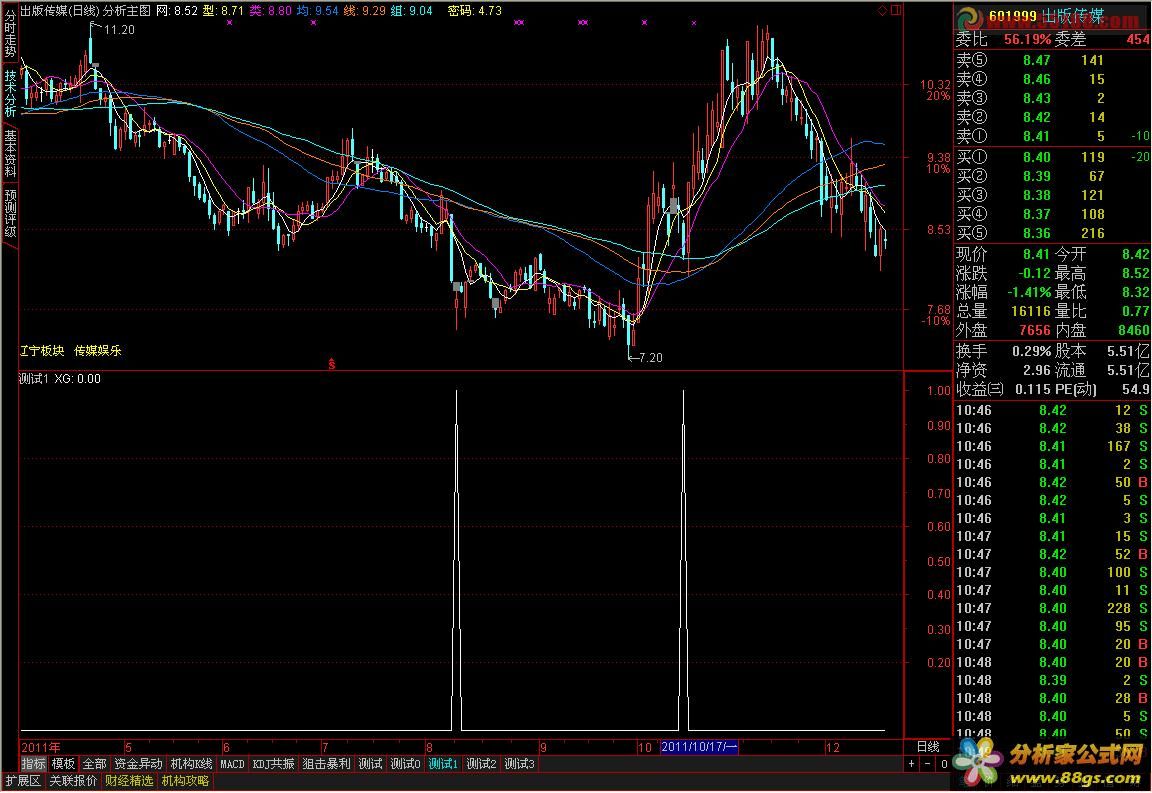Click the 7.20 low price label
The image size is (1152, 793).
tap(650, 358)
